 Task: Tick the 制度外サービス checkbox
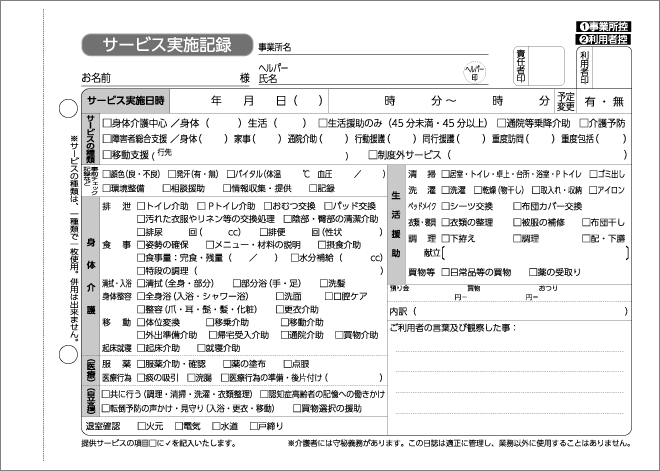tap(373, 155)
